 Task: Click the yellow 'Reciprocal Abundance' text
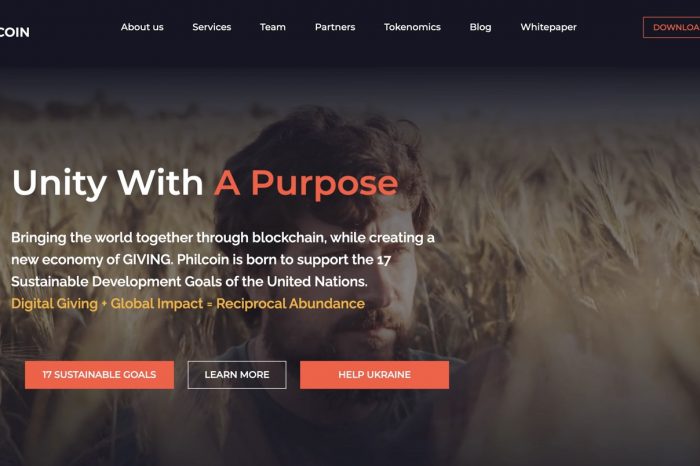[290, 304]
